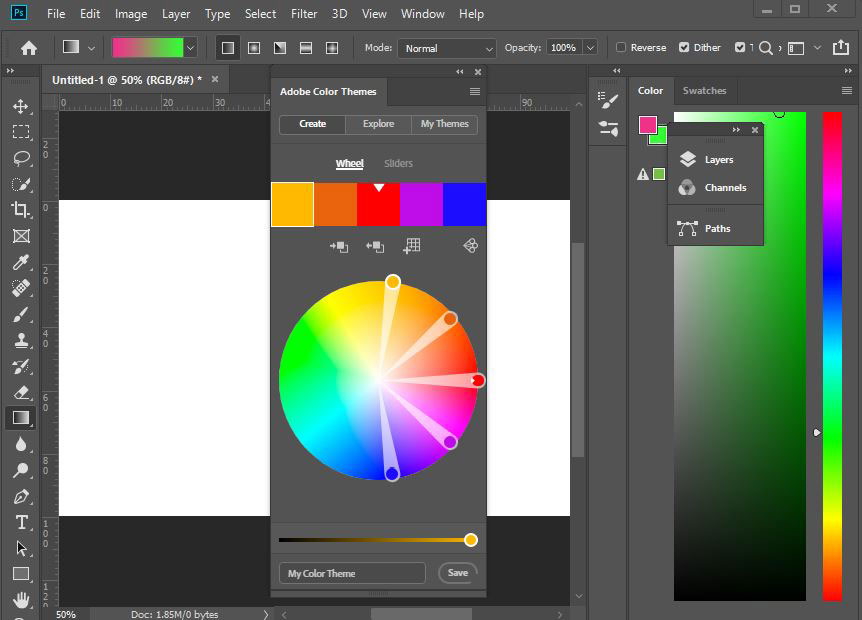This screenshot has height=620, width=862.
Task: Select the Frame tool
Action: pos(21,236)
